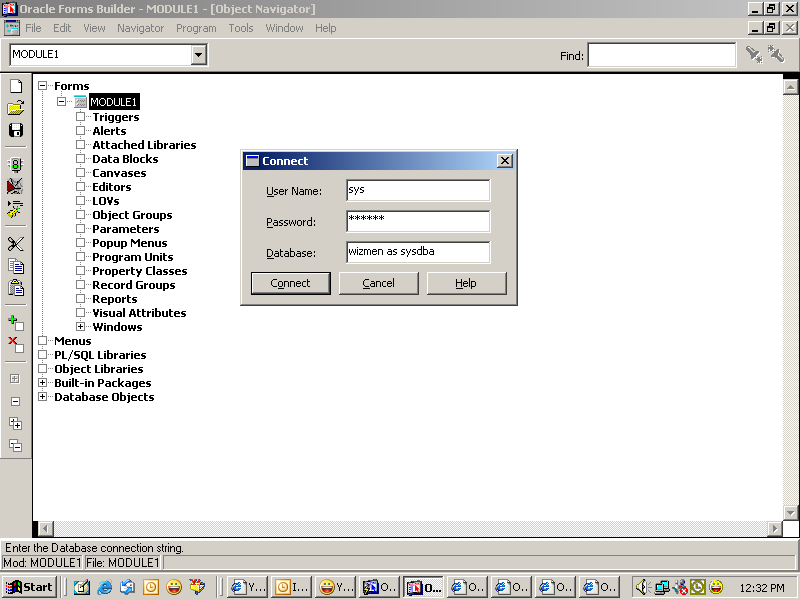Click the Cancel button in dialog
The height and width of the screenshot is (600, 800).
pos(379,283)
